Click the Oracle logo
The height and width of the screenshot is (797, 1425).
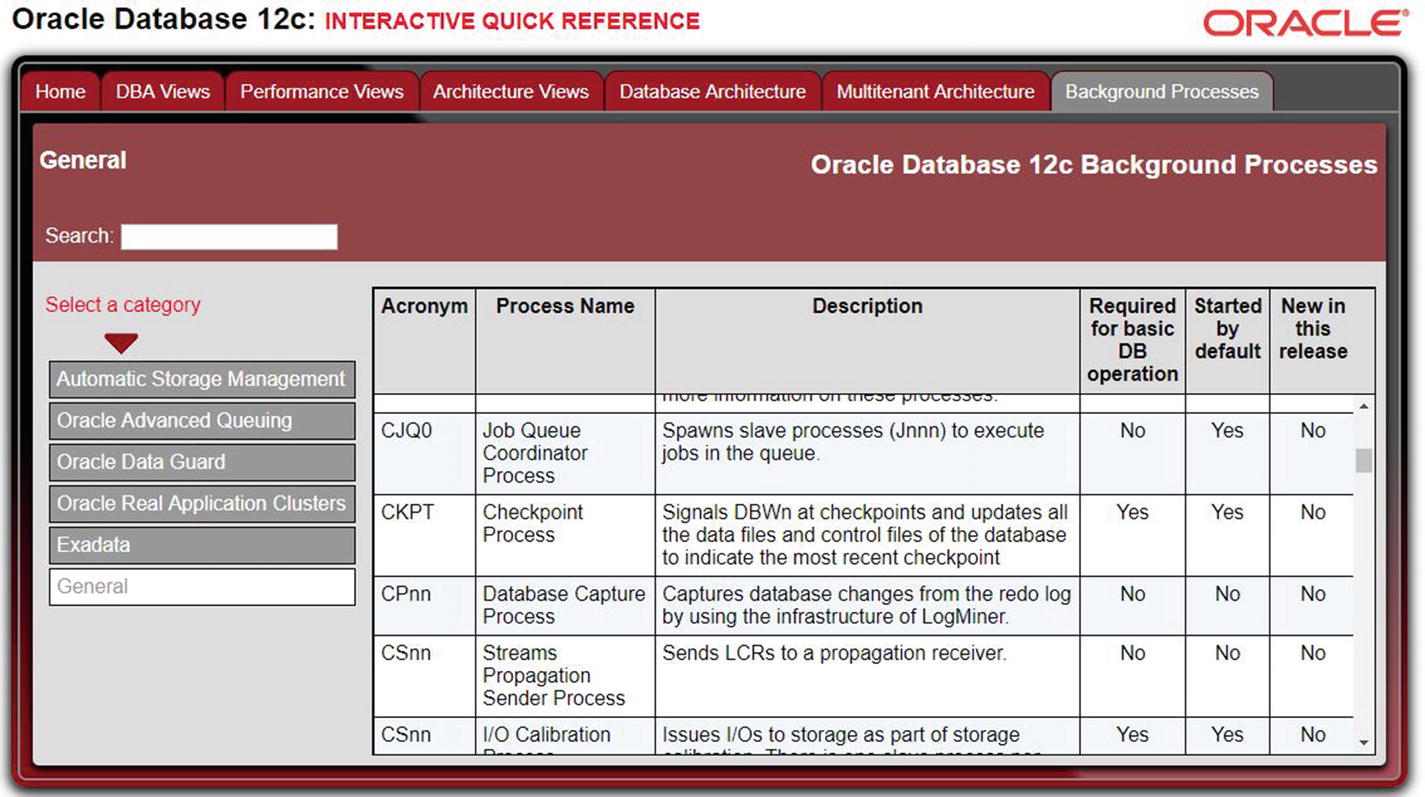click(1305, 22)
